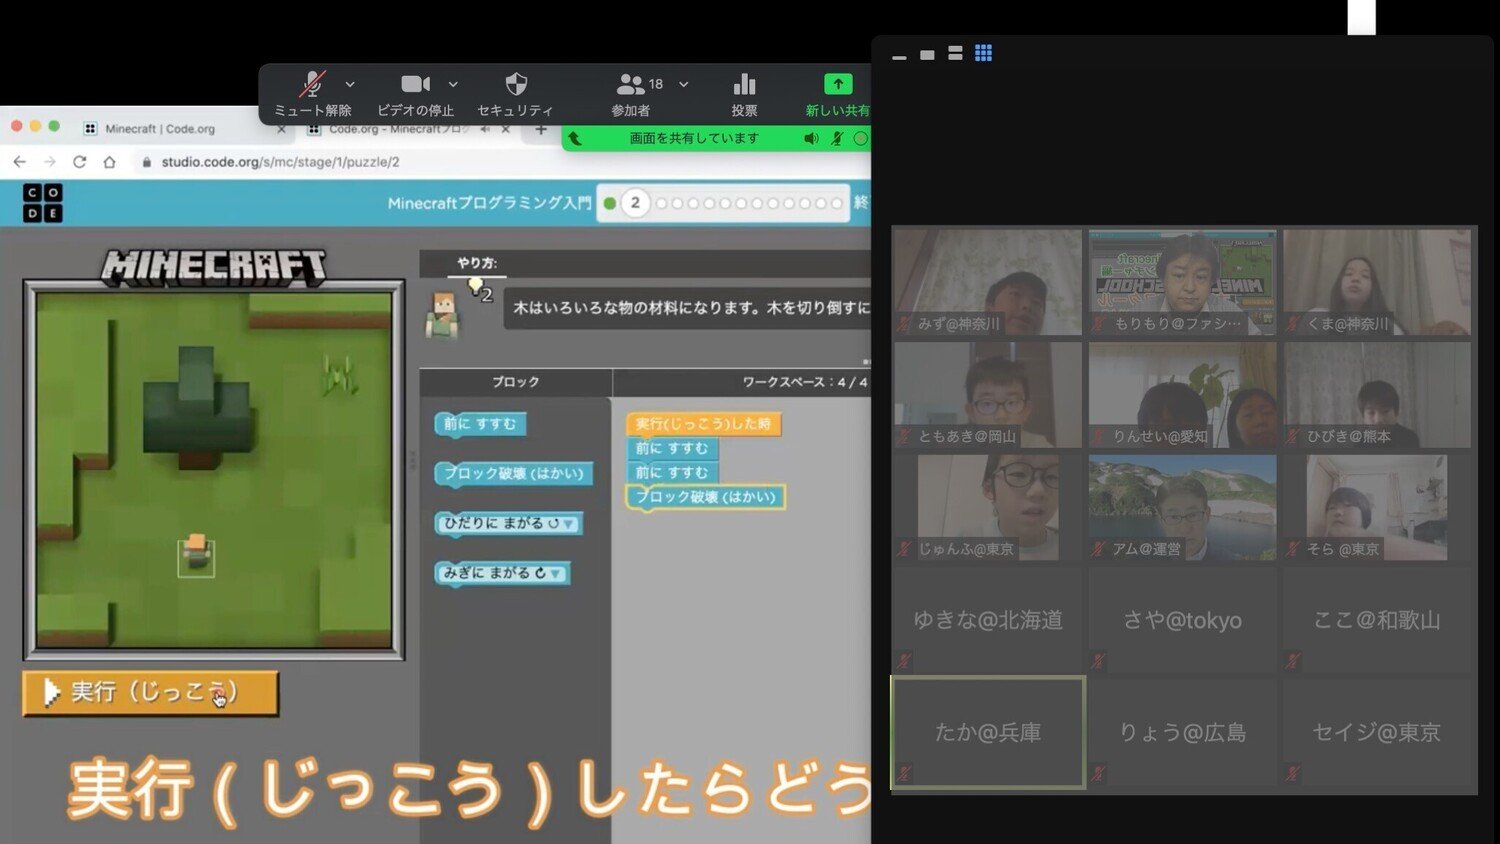Select puzzle 2 bubble in progress bar

[635, 203]
